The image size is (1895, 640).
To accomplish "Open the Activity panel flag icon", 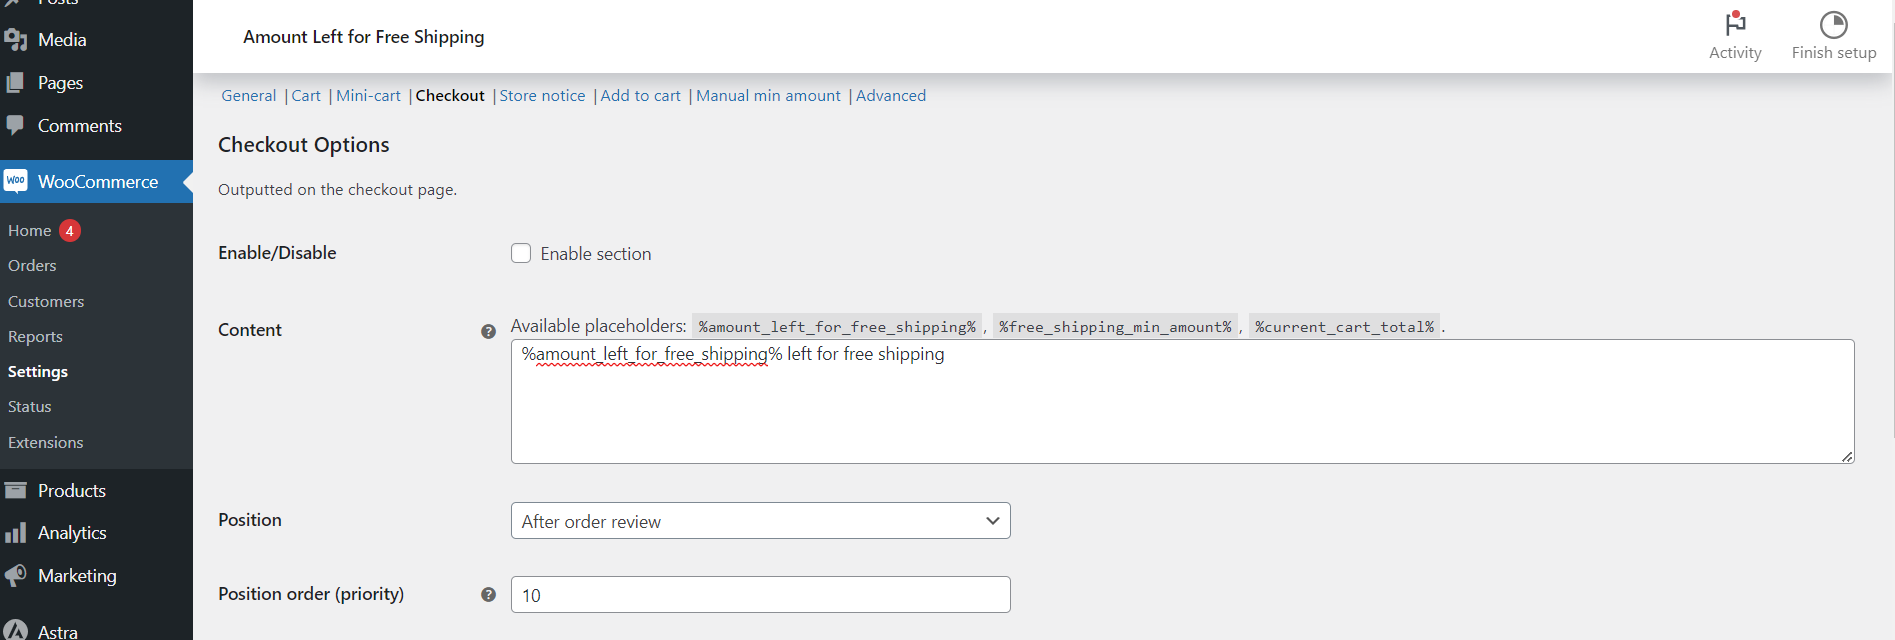I will point(1735,23).
